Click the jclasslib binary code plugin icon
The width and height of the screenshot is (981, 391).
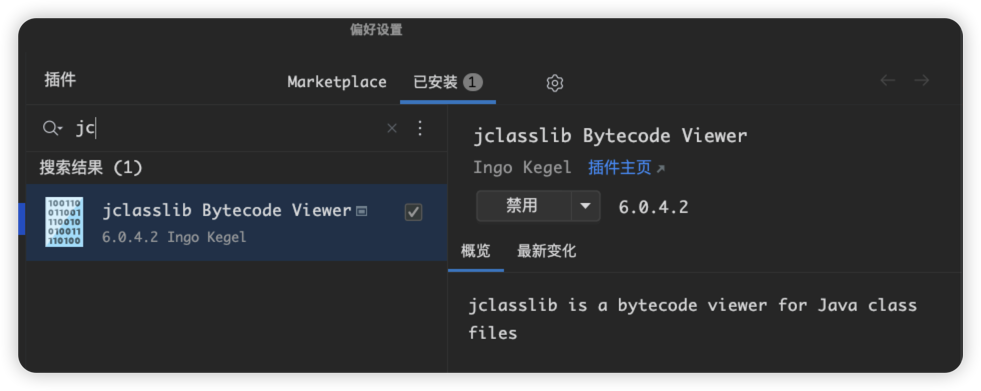(64, 221)
